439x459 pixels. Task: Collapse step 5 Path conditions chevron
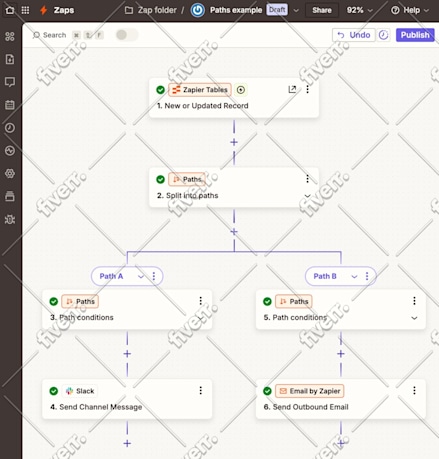pos(414,318)
